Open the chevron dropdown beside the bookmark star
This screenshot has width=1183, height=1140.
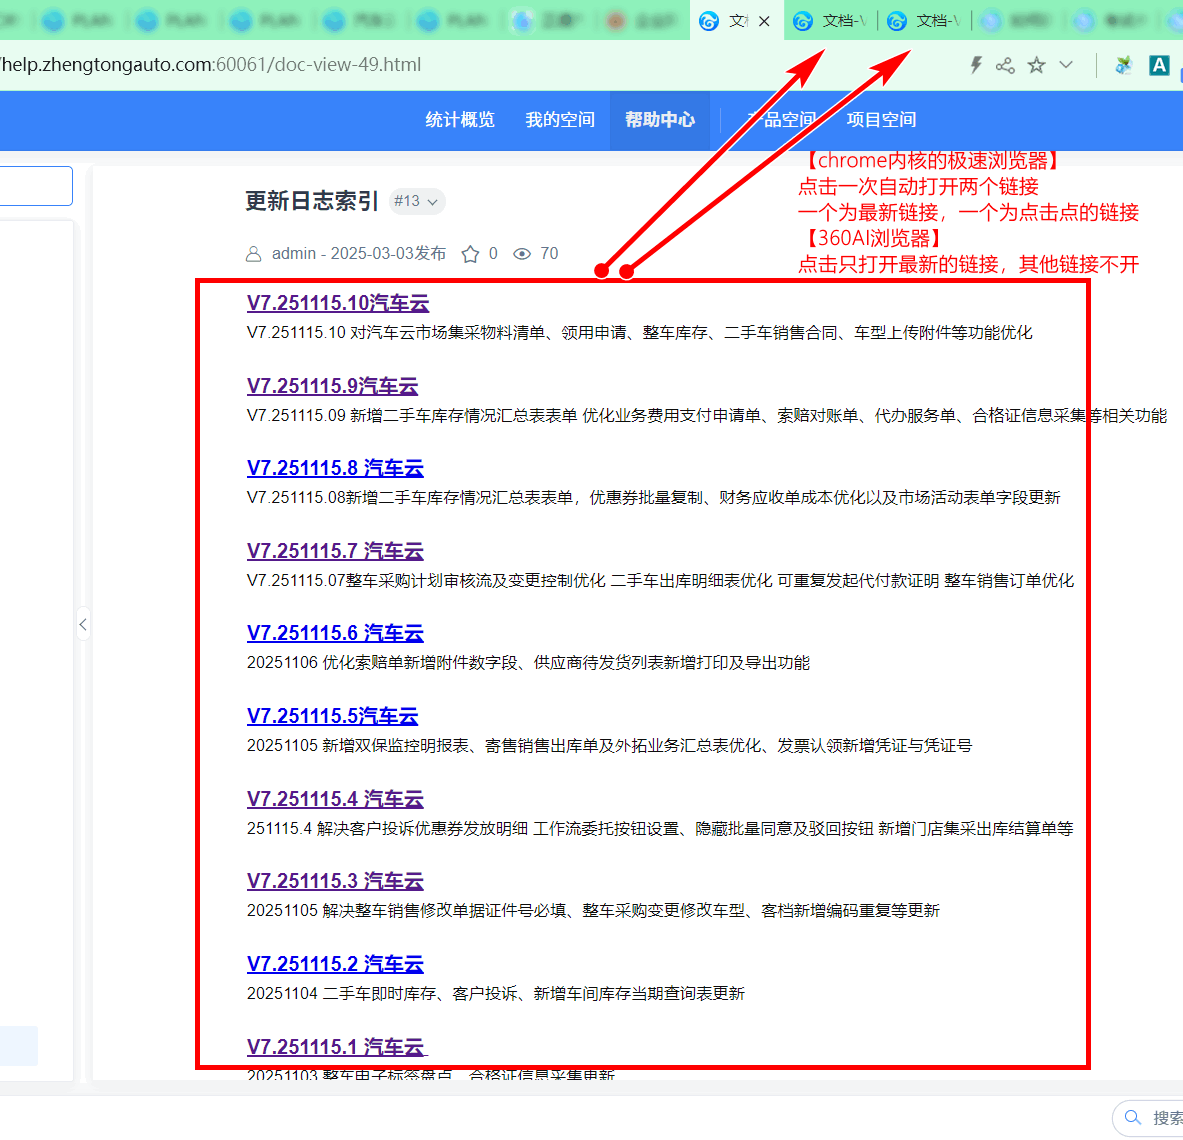click(1066, 64)
